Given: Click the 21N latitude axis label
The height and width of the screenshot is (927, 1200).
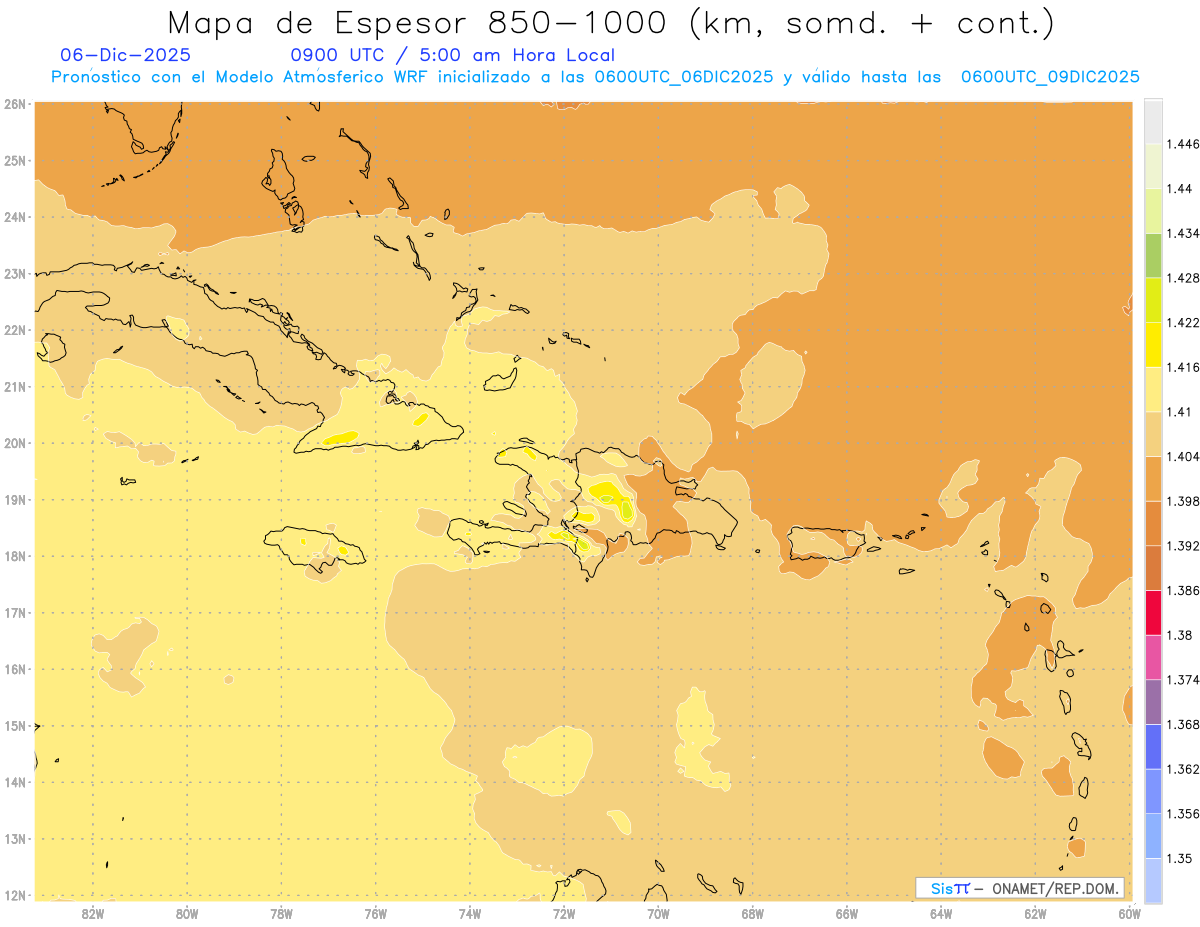Looking at the screenshot, I should pos(14,386).
